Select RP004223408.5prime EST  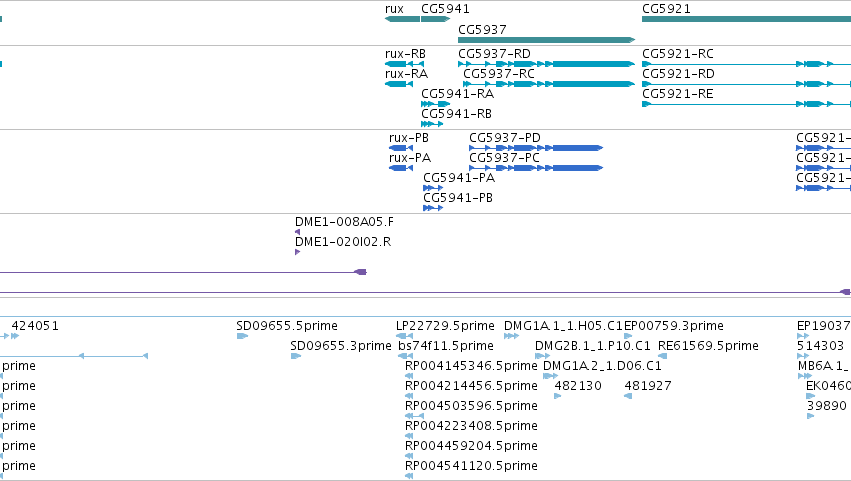click(471, 426)
